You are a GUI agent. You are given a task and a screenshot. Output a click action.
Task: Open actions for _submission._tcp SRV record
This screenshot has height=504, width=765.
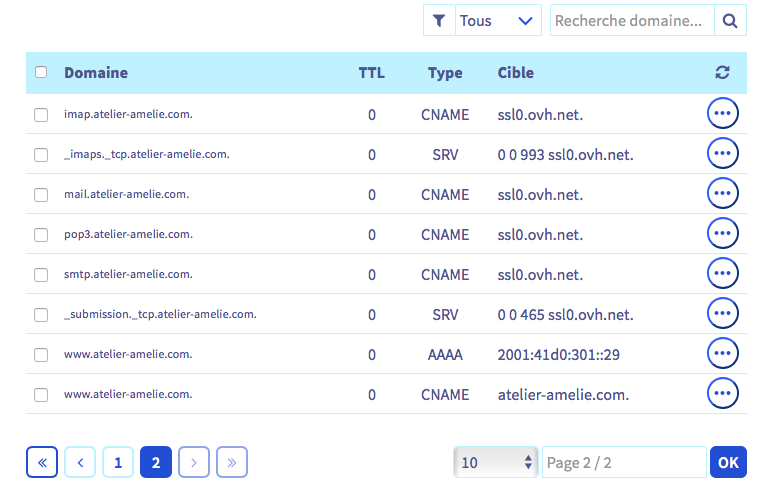coord(722,314)
